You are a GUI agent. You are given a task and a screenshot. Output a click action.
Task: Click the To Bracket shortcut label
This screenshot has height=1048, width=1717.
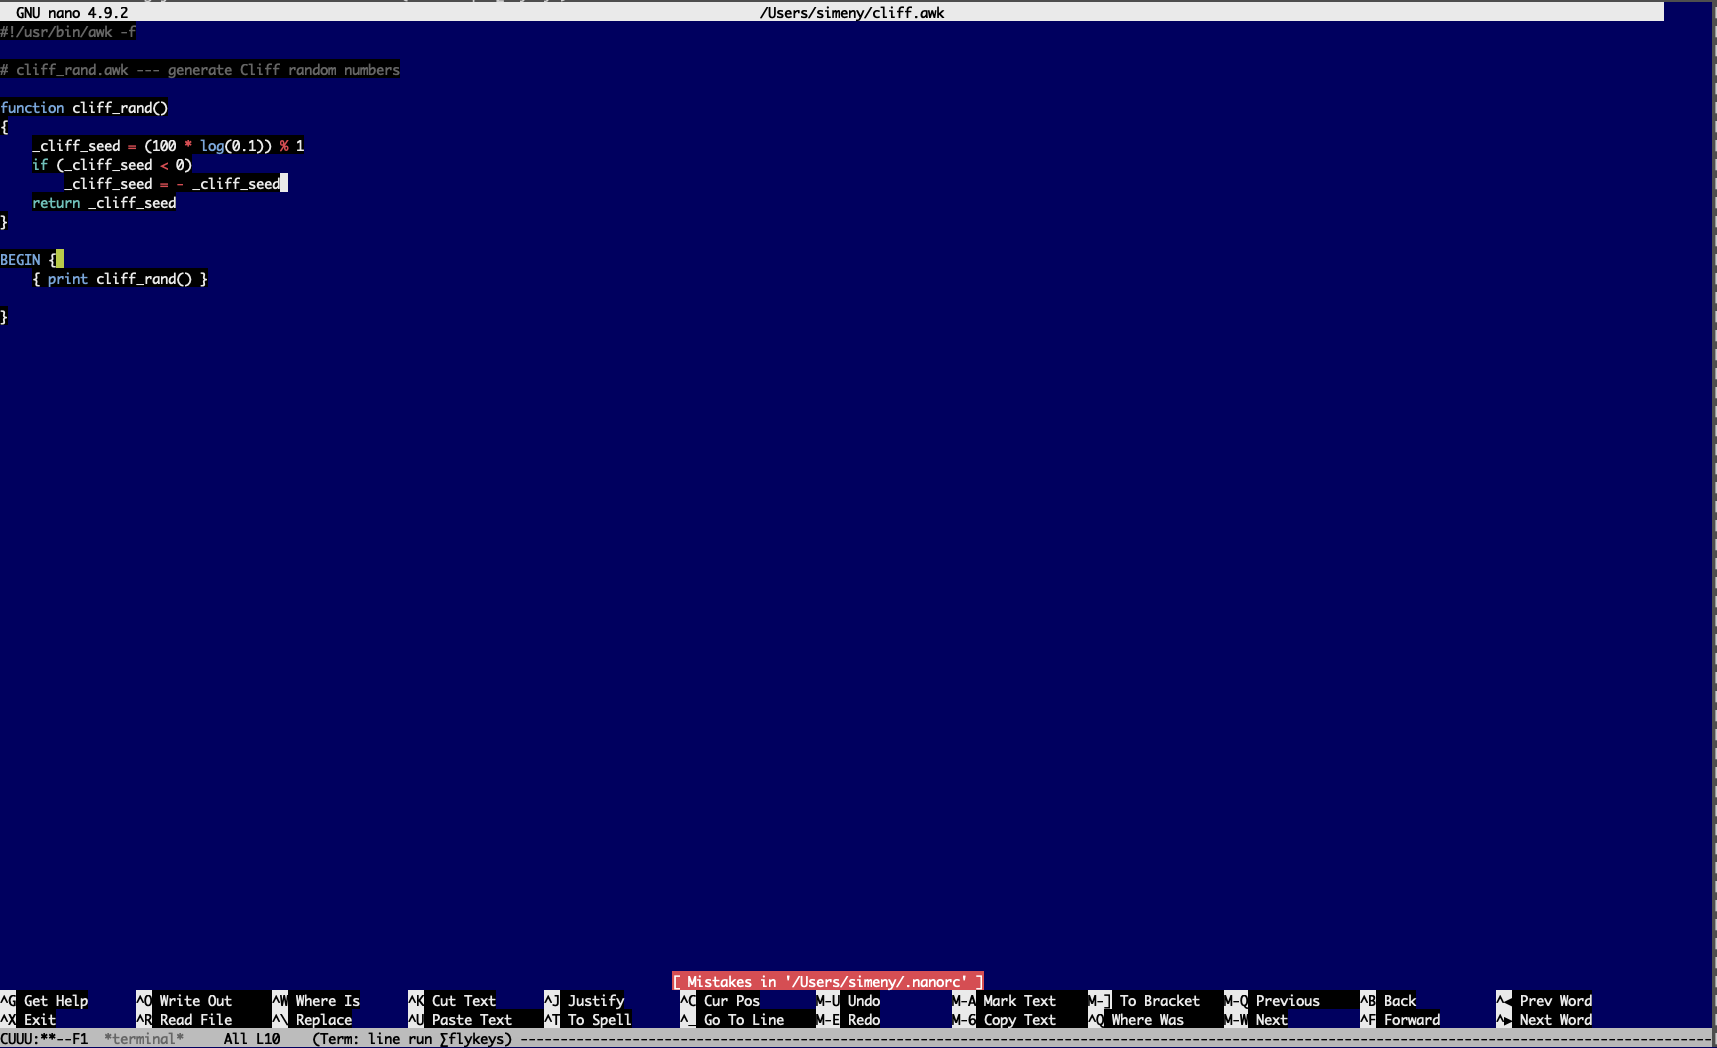[x=1160, y=1001]
